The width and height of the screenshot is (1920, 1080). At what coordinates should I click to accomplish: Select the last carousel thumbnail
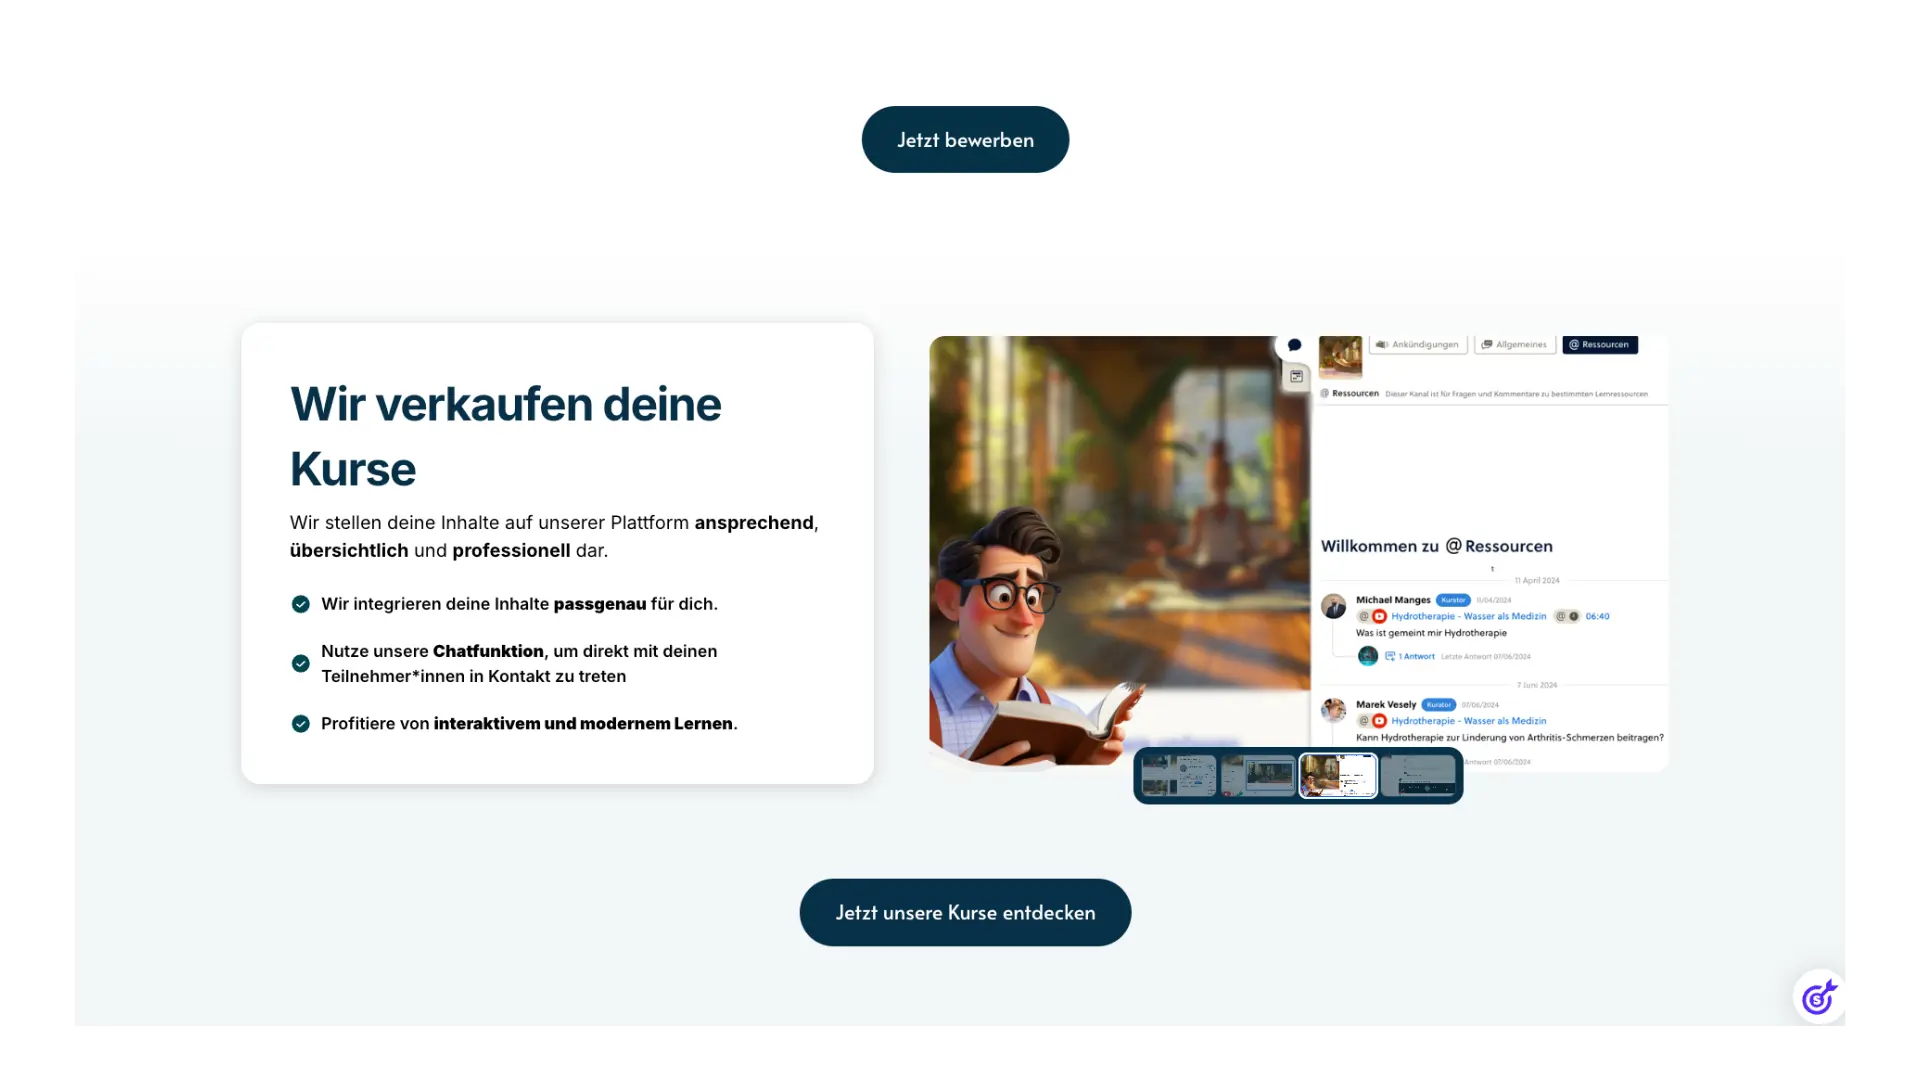click(x=1418, y=775)
